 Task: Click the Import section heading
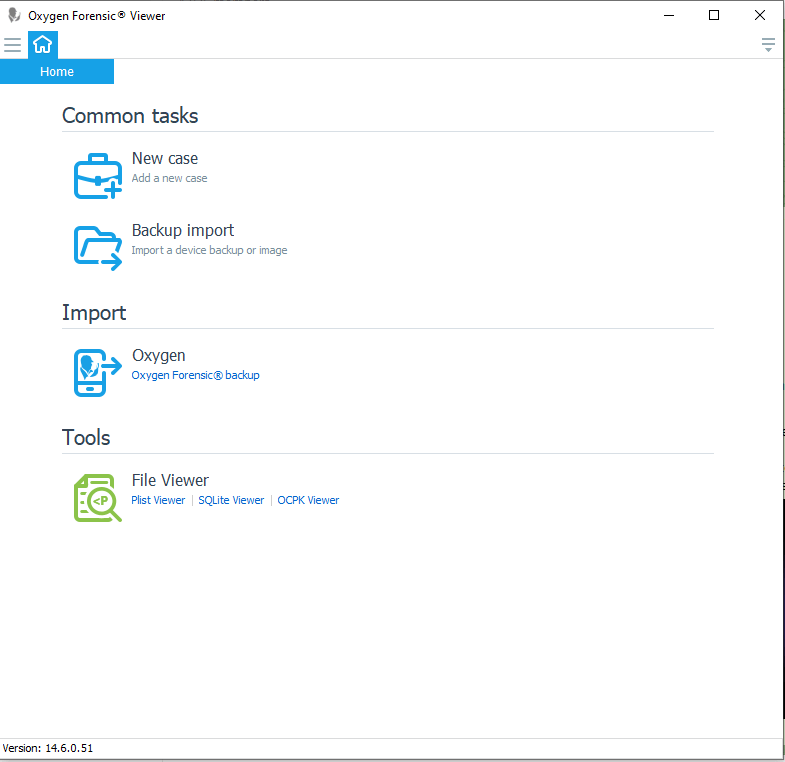[94, 313]
